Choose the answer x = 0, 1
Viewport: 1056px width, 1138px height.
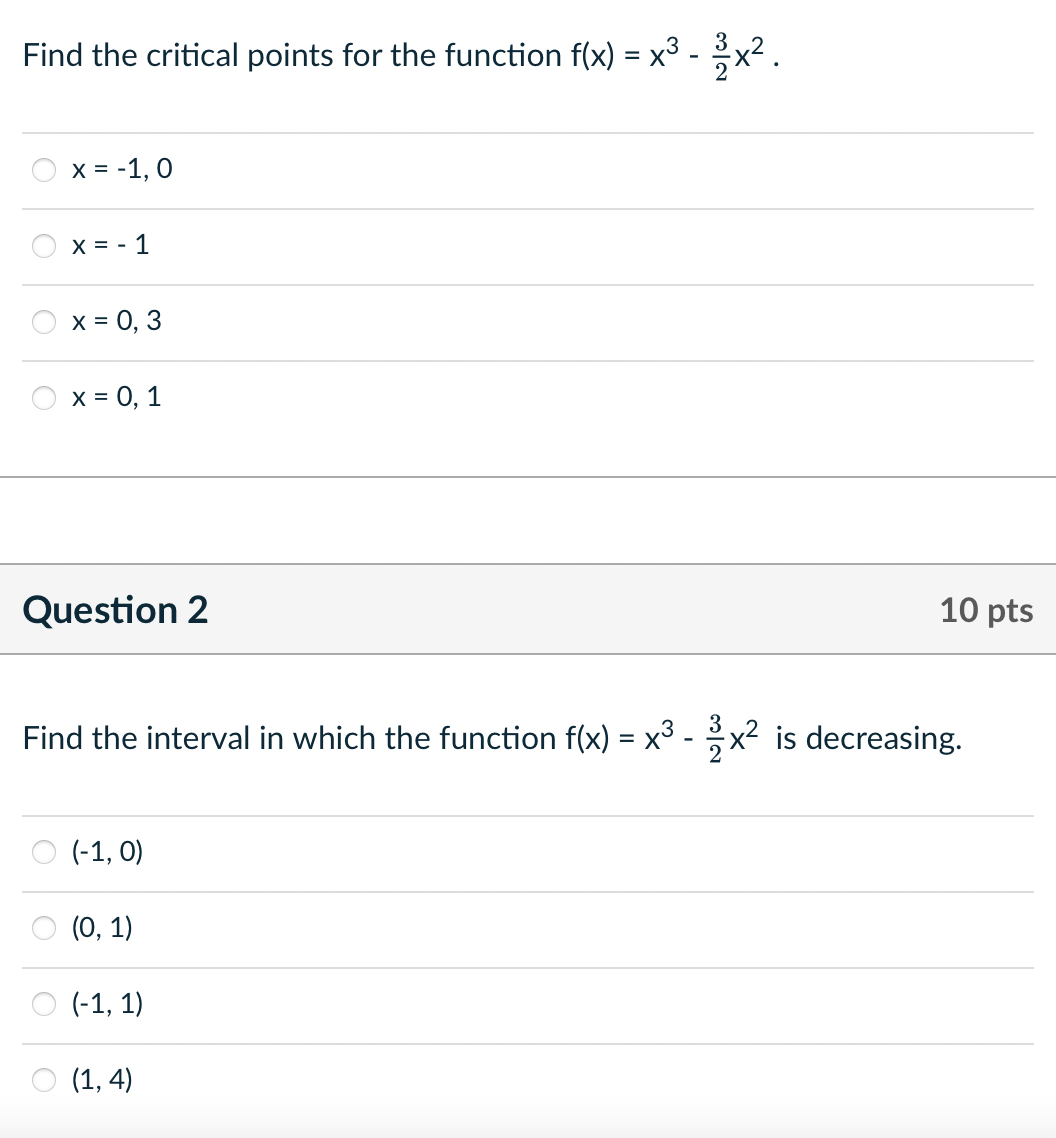(x=44, y=397)
